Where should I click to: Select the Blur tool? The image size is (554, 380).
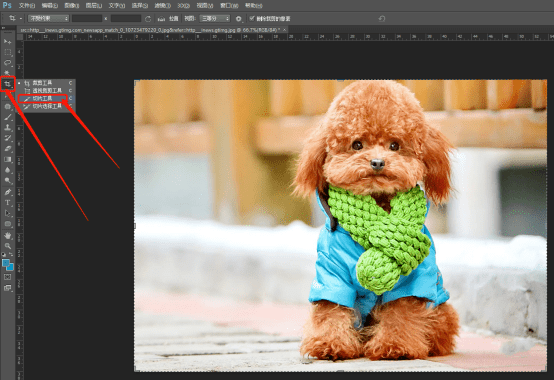point(7,170)
